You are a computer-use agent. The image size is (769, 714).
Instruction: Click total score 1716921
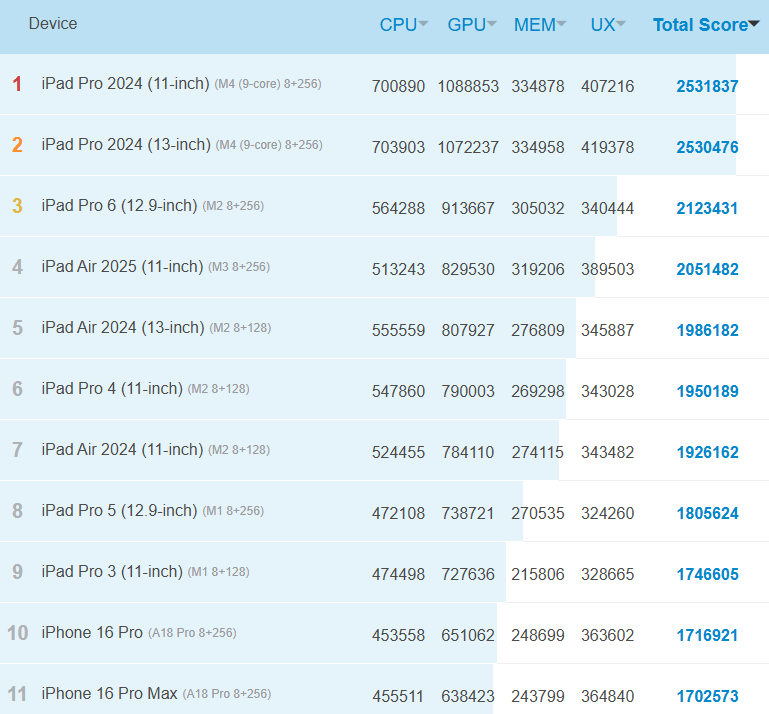(x=707, y=636)
